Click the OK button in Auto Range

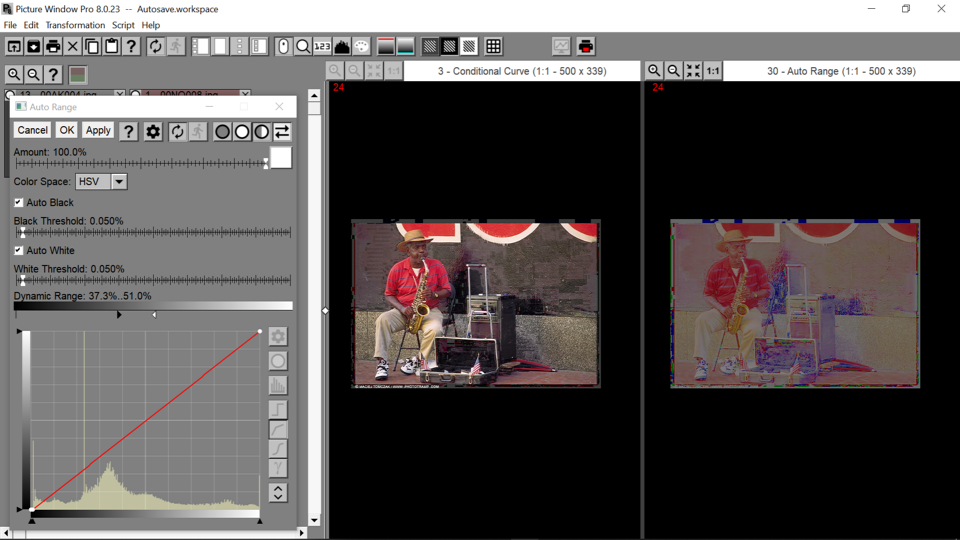tap(66, 130)
